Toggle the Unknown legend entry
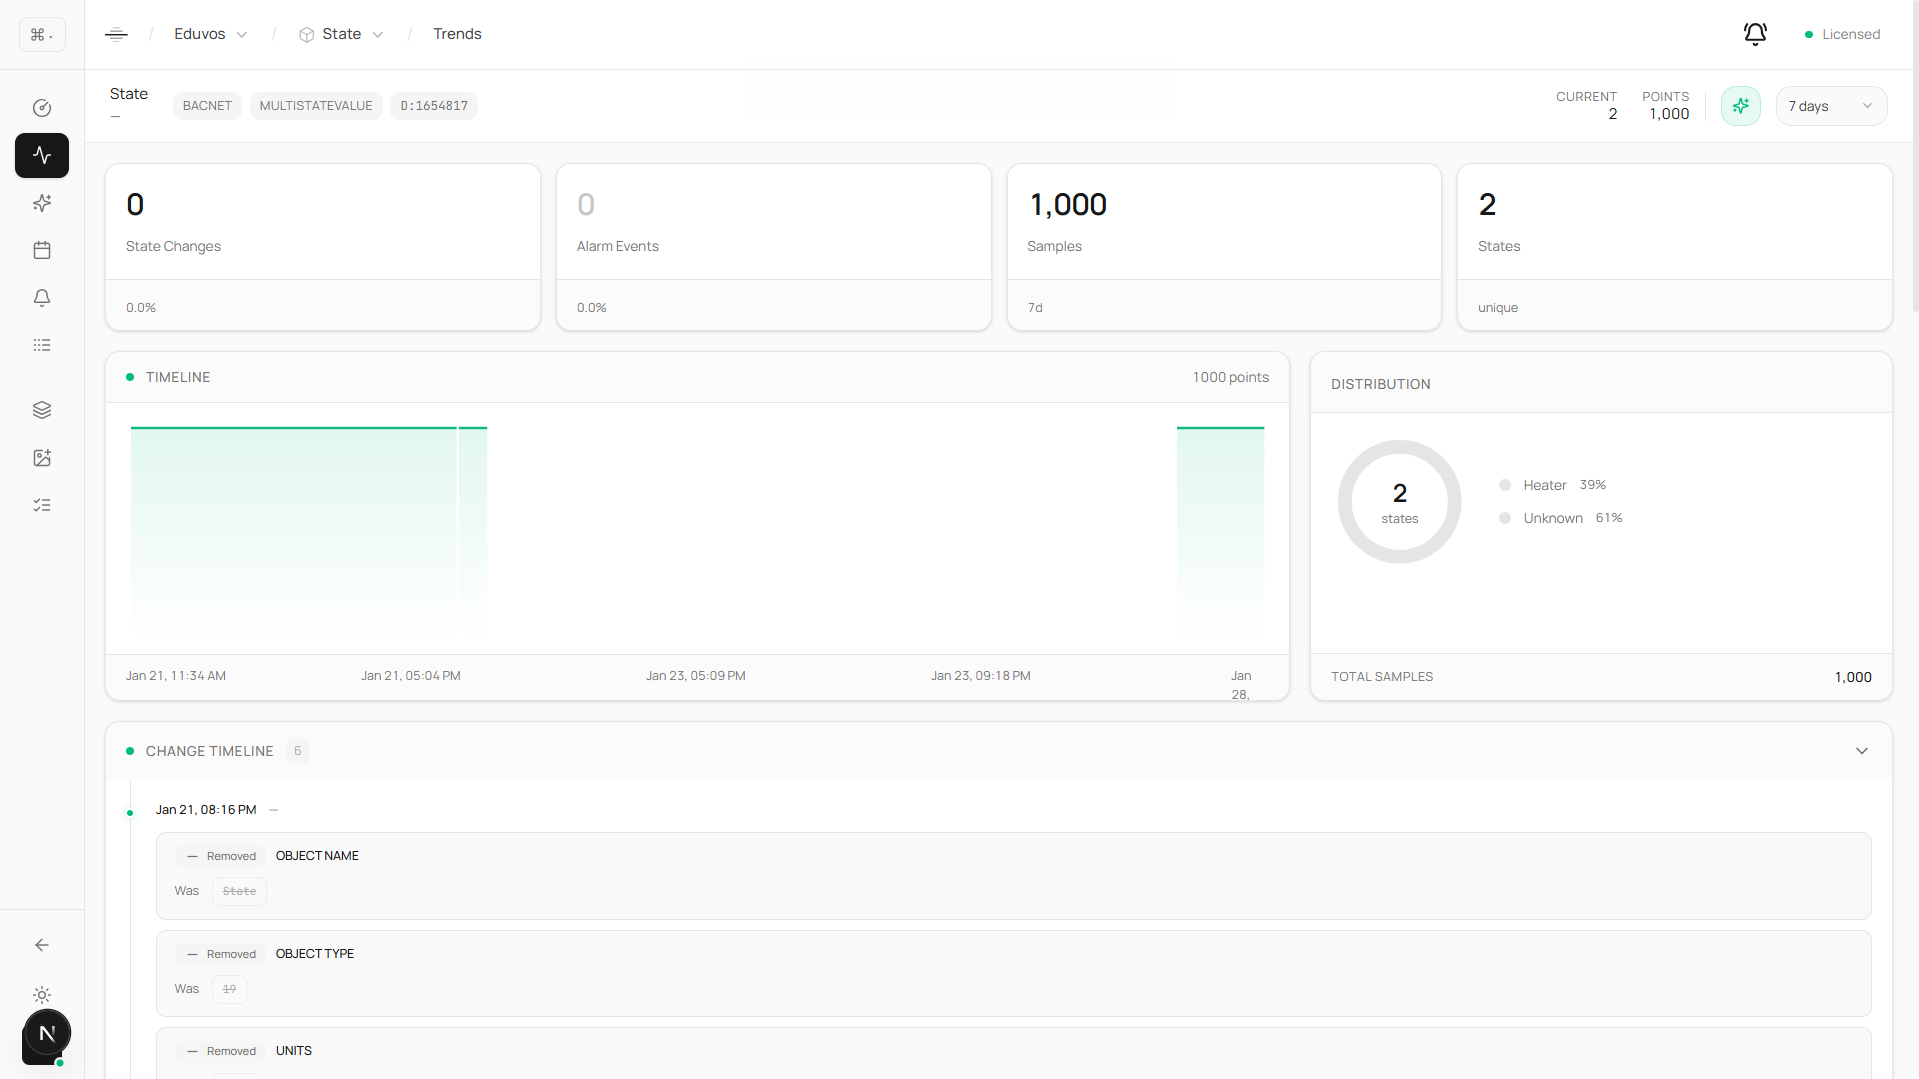 [1552, 518]
